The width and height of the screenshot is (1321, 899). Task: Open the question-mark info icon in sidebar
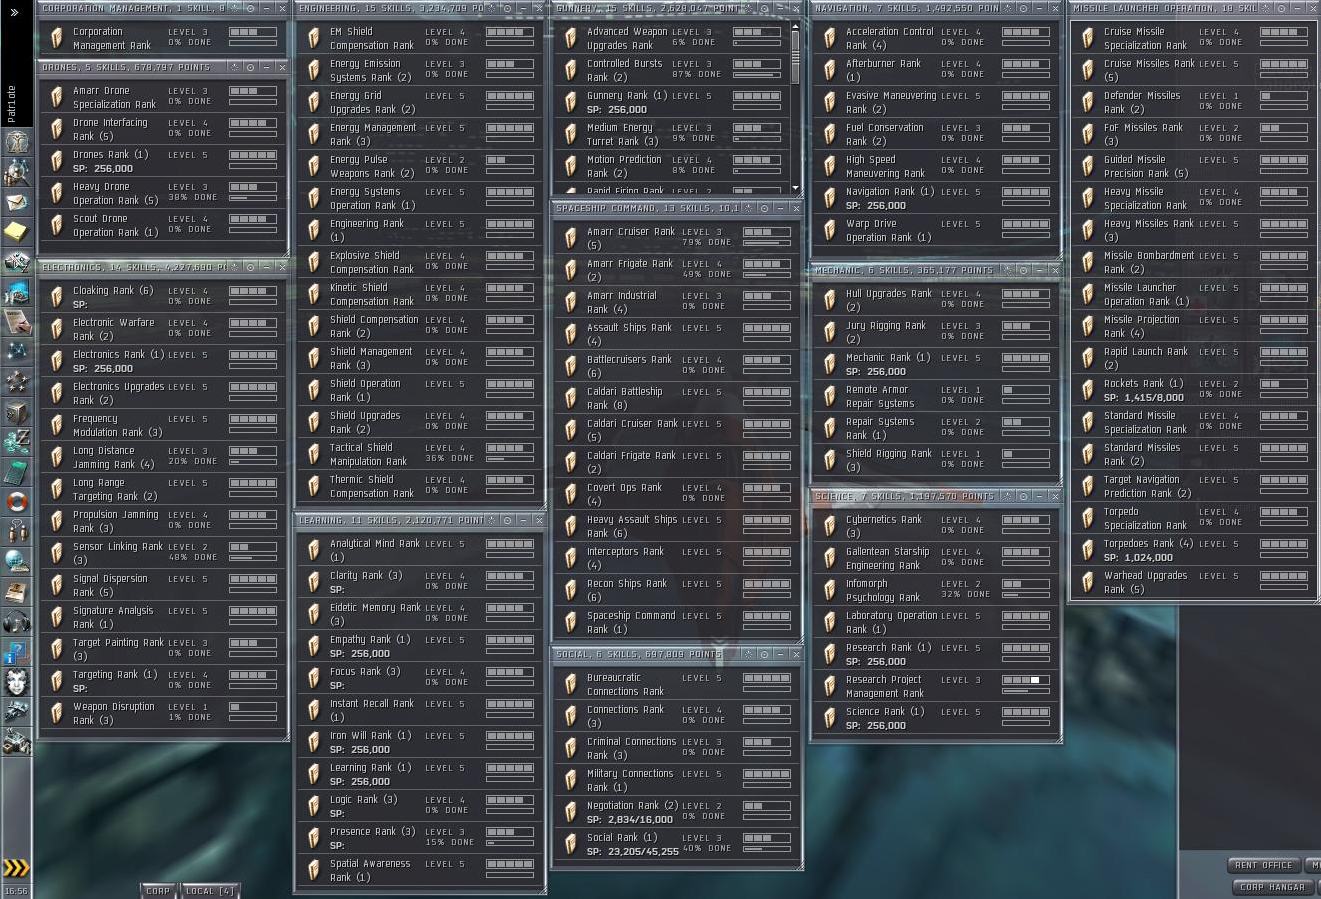17,652
